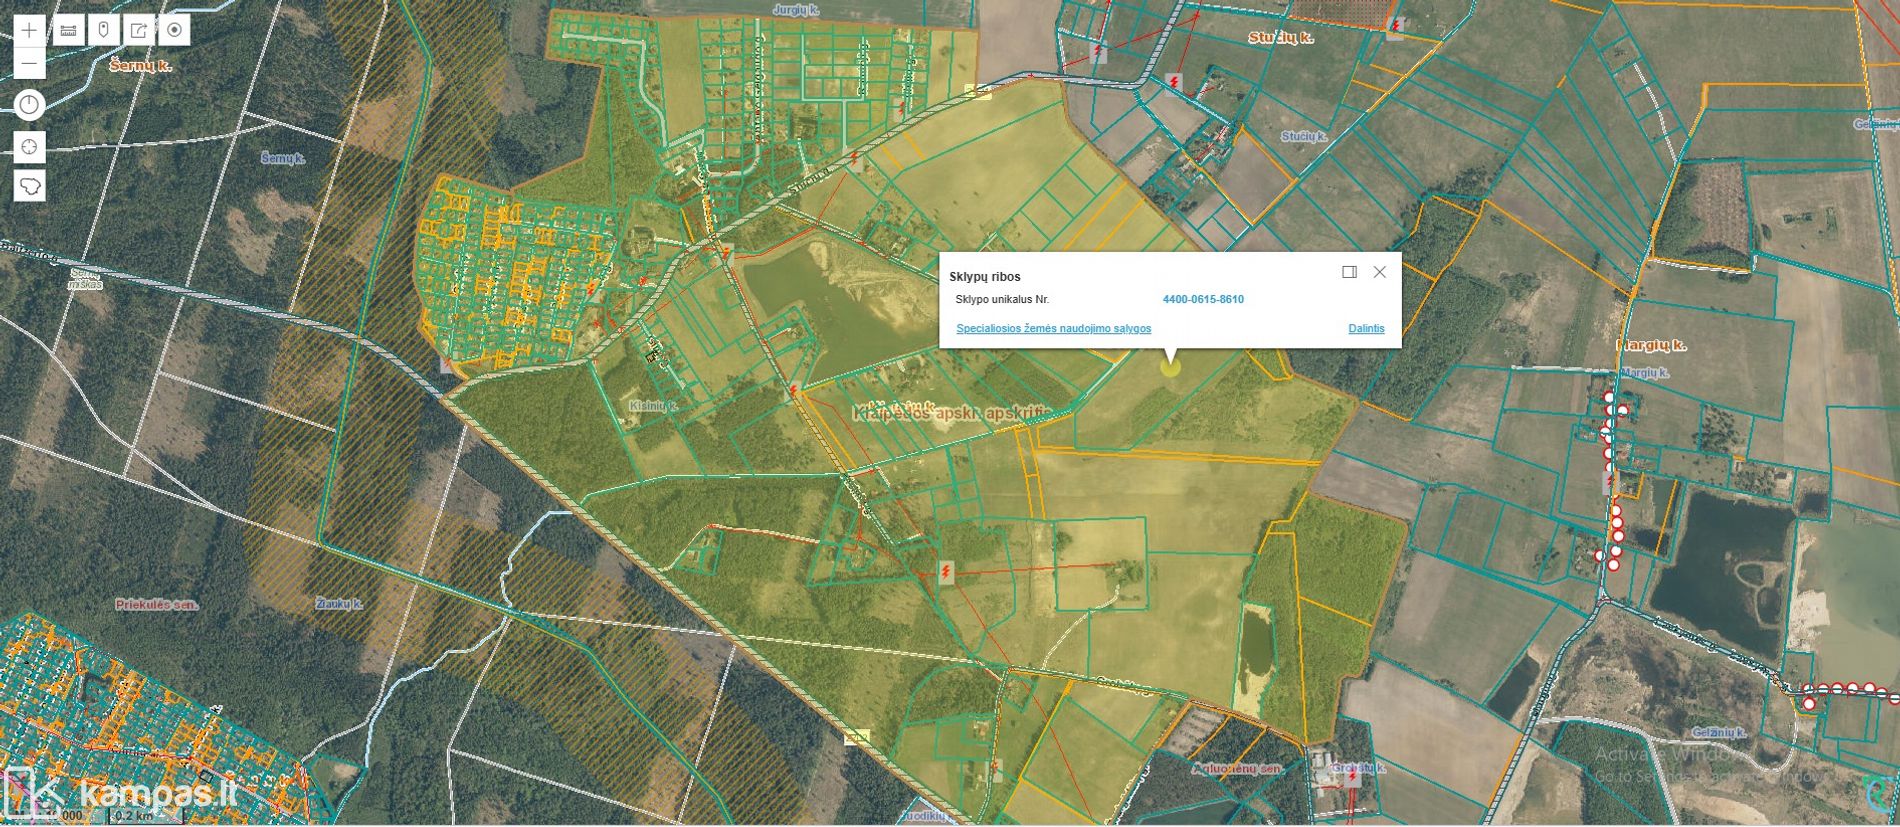Click the circled dot toolbar icon
Viewport: 1900px width, 827px height.
coord(174,30)
